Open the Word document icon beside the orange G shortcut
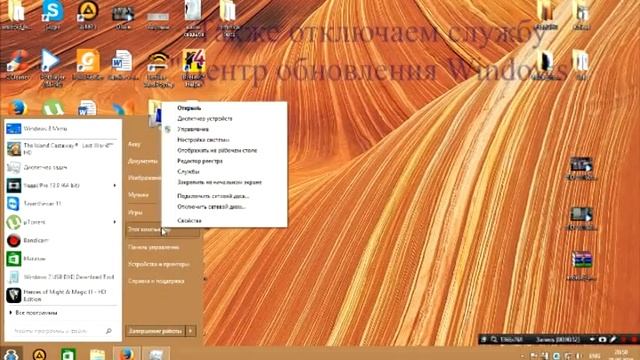This screenshot has height=360, width=640. pos(122,64)
